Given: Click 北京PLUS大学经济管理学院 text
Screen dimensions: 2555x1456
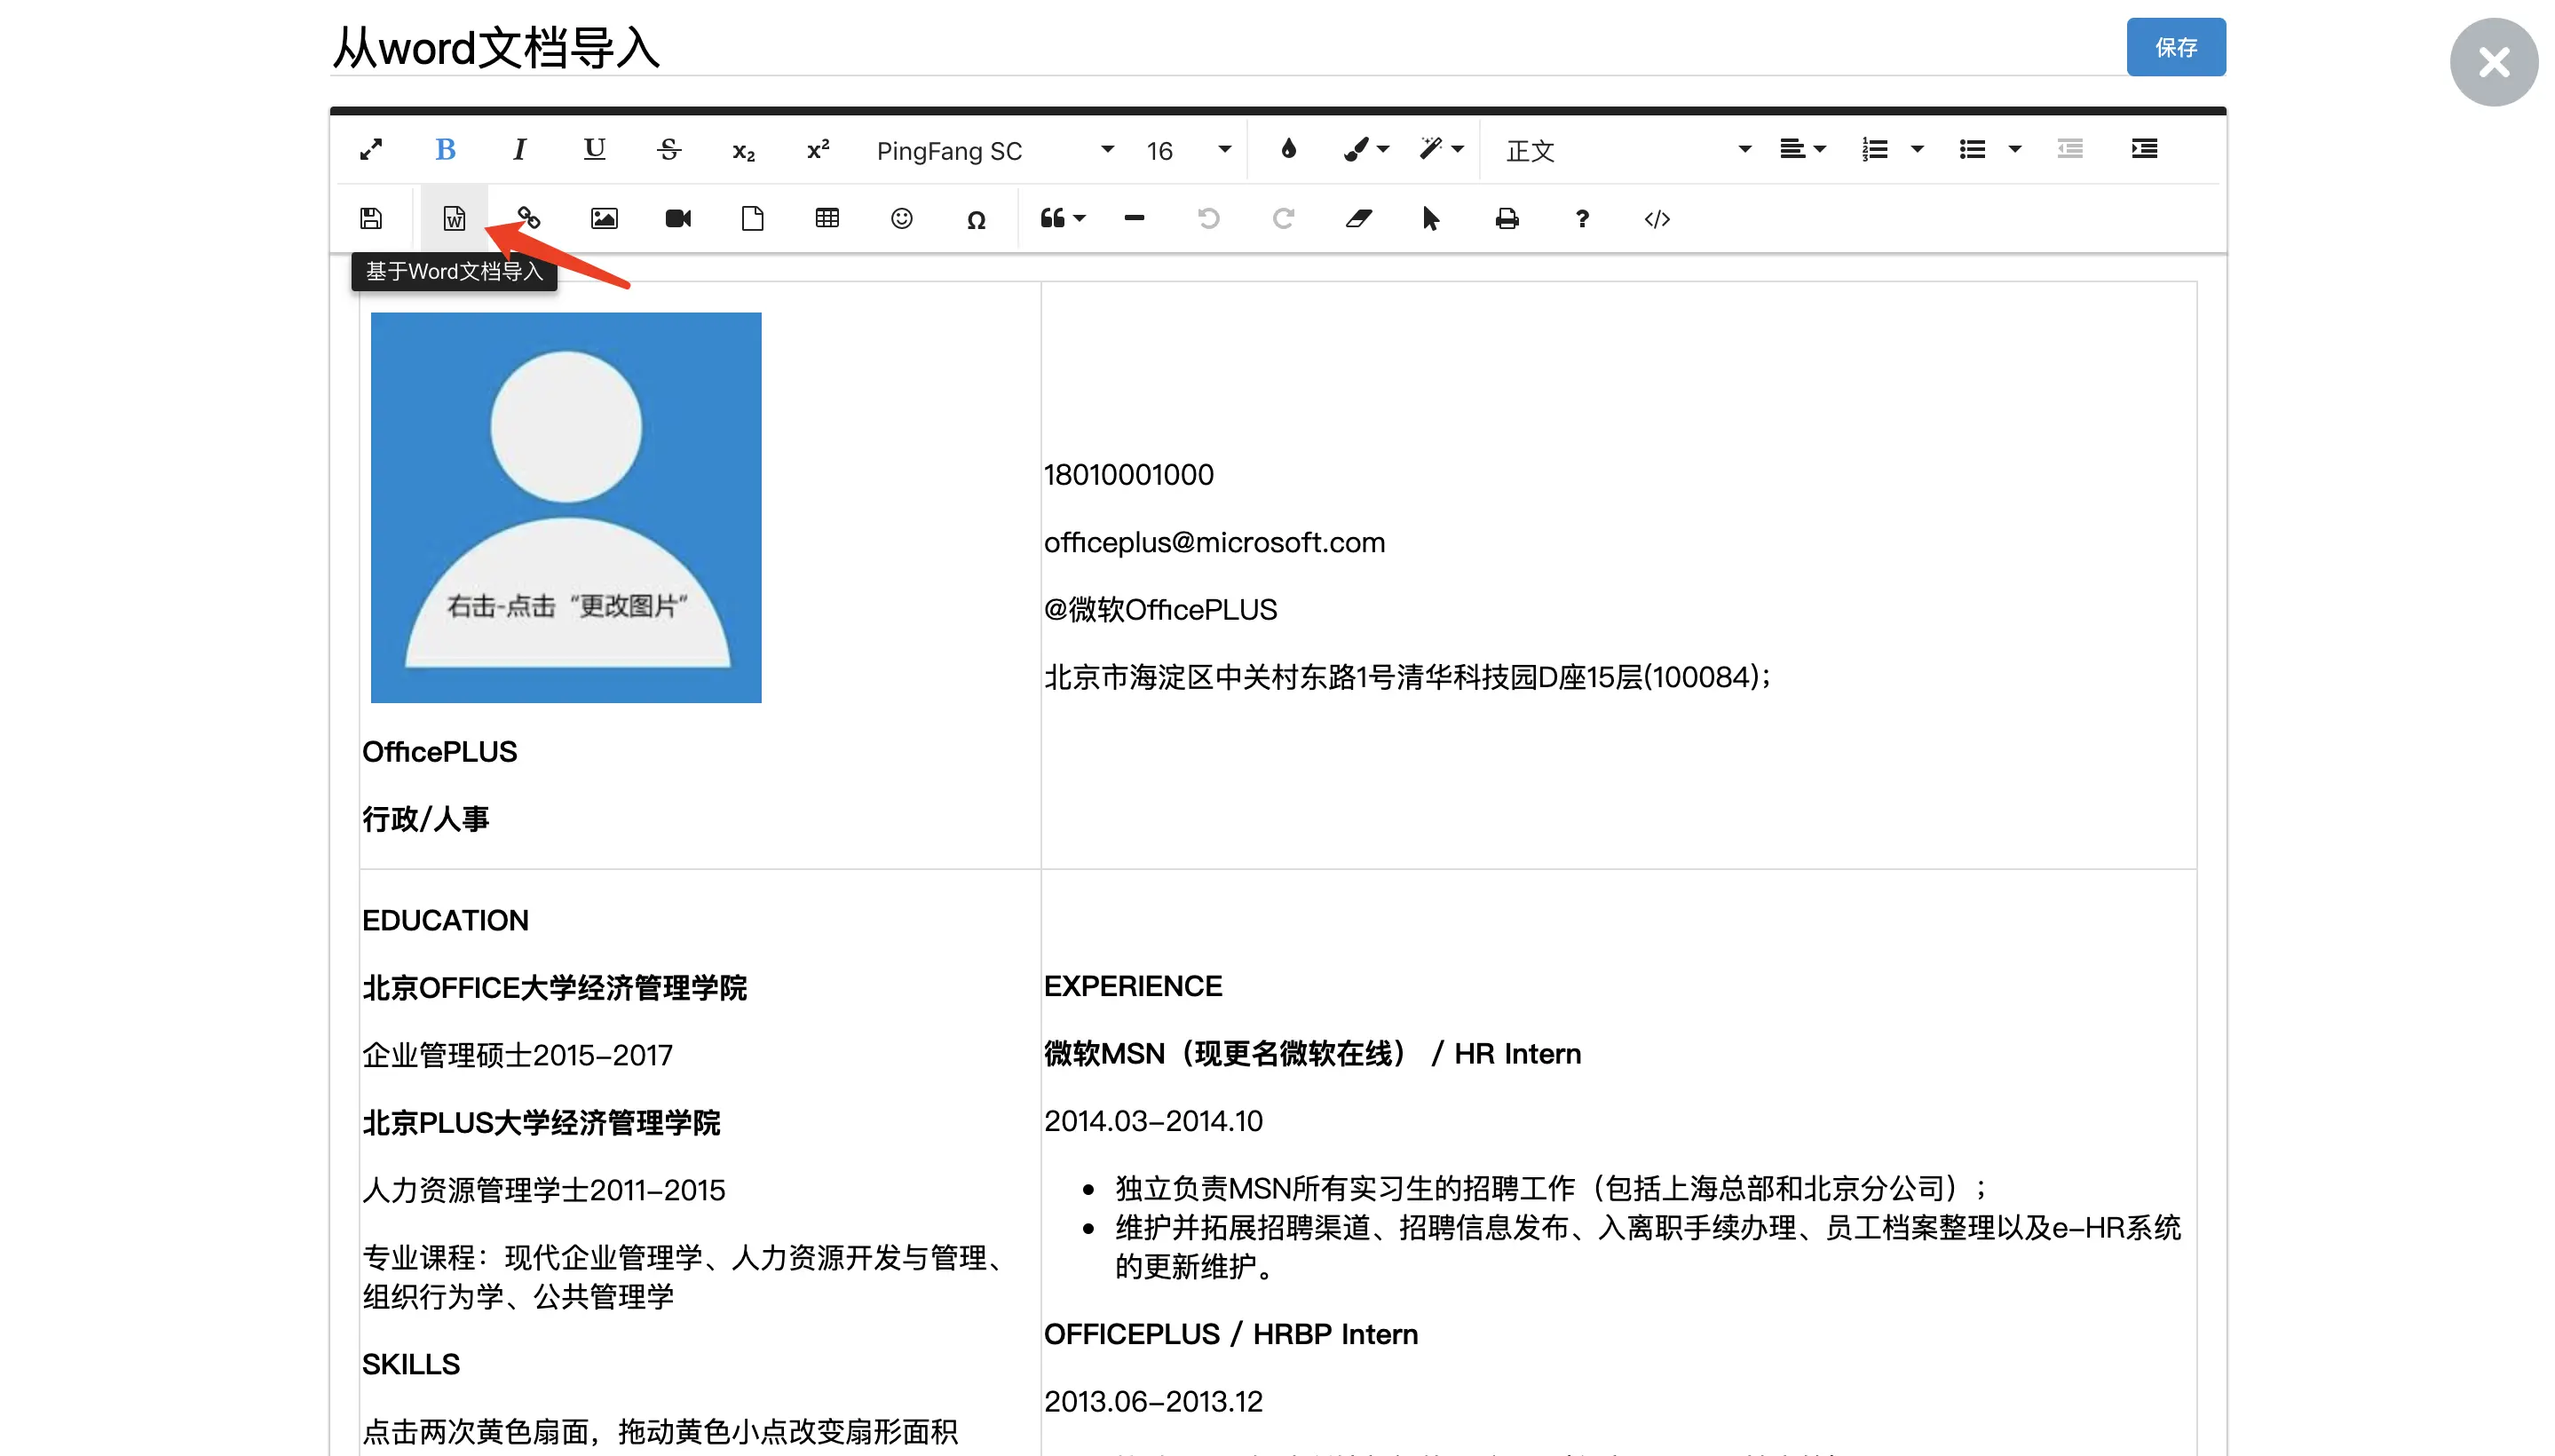Looking at the screenshot, I should click(x=541, y=1123).
